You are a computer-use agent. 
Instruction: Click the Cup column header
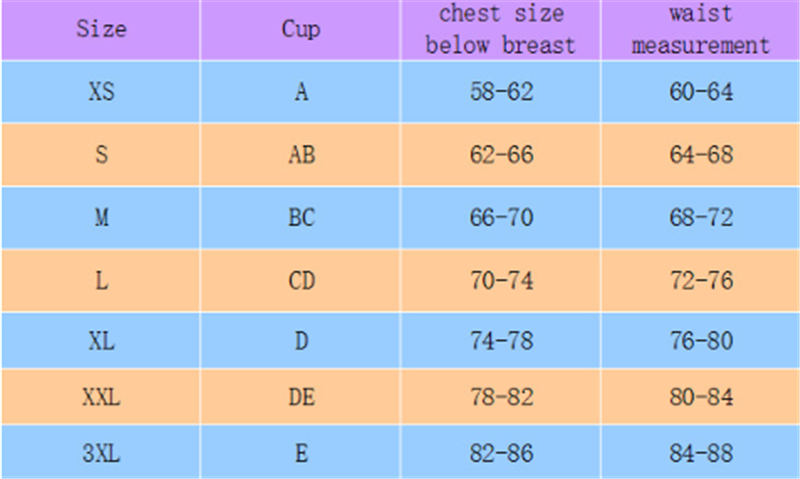click(301, 30)
